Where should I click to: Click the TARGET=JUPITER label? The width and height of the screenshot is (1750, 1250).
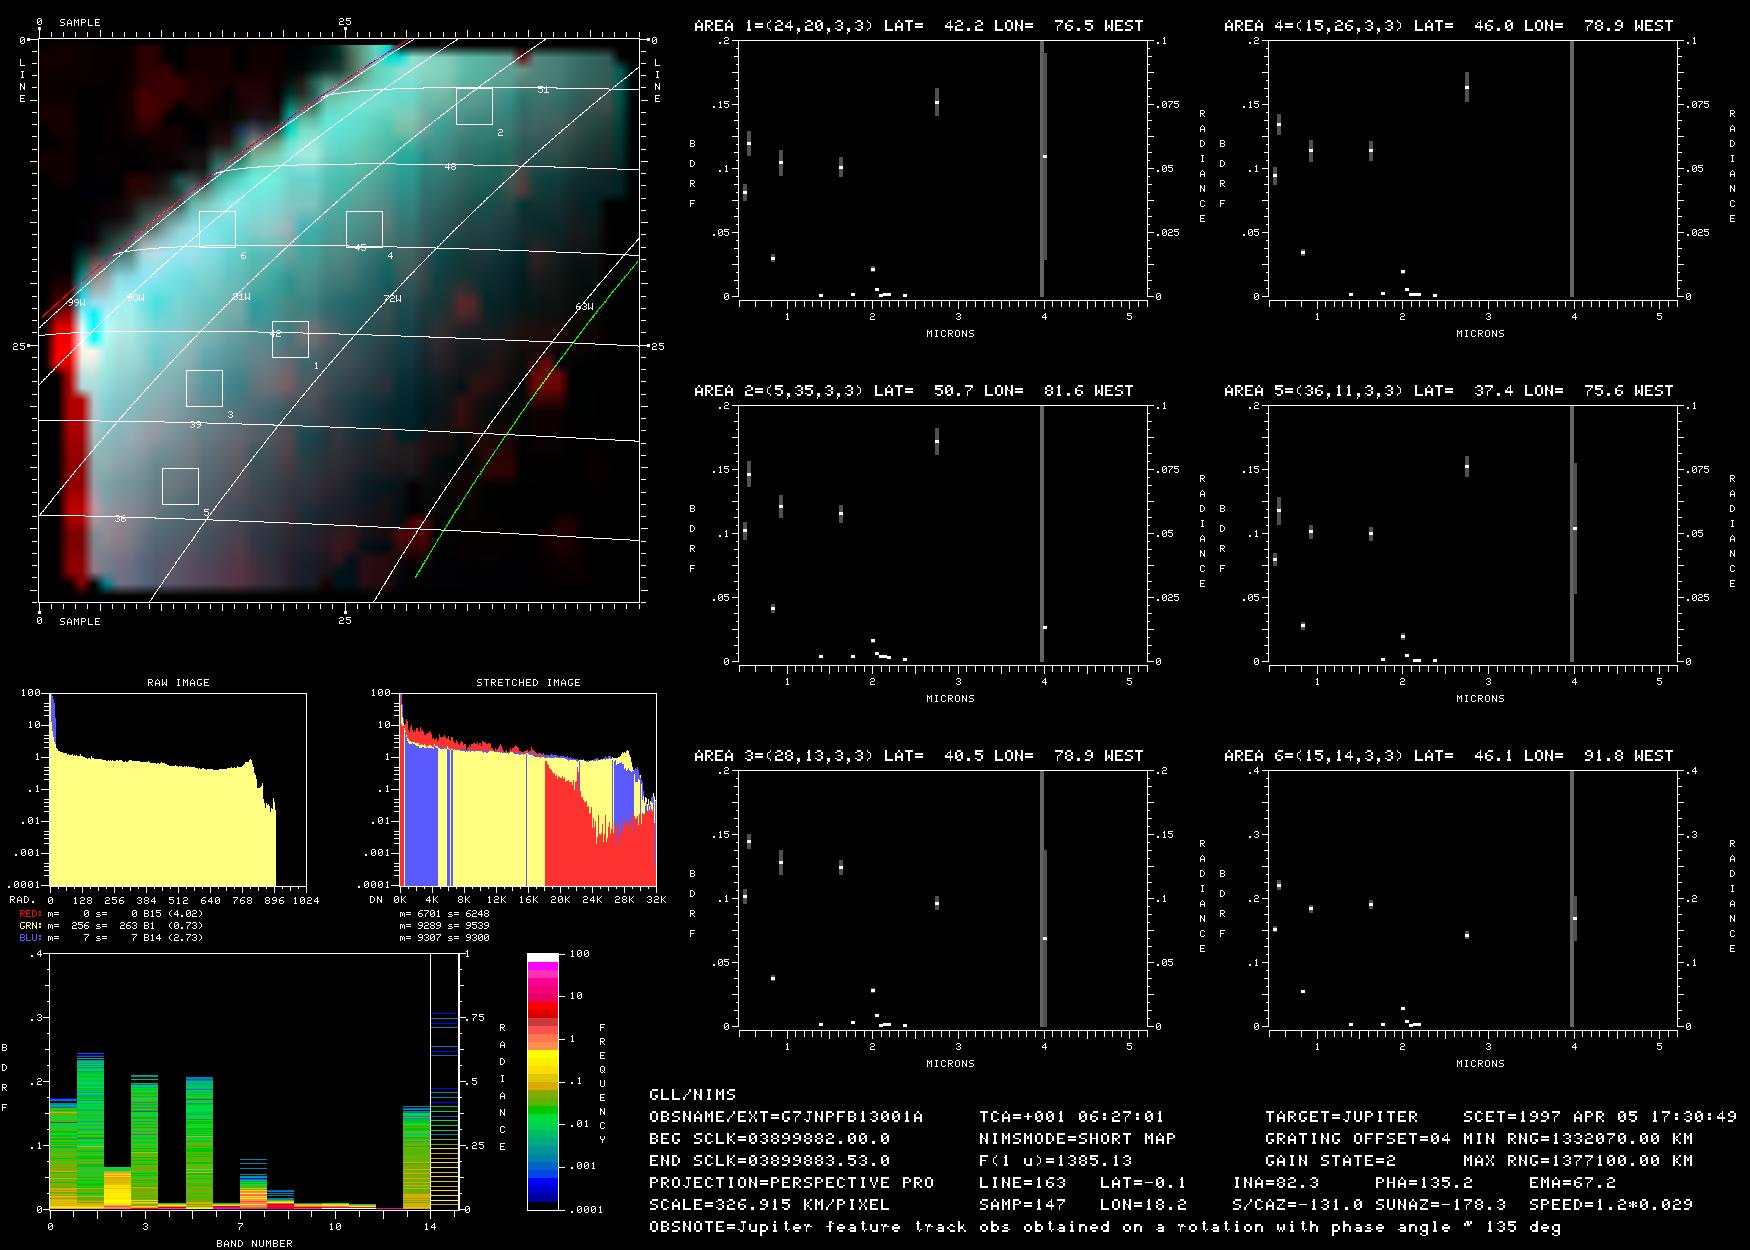[x=1341, y=1116]
